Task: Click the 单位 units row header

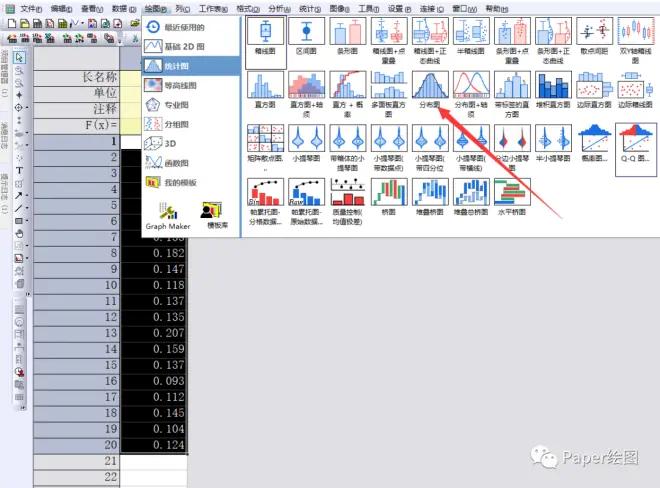Action: (77, 93)
